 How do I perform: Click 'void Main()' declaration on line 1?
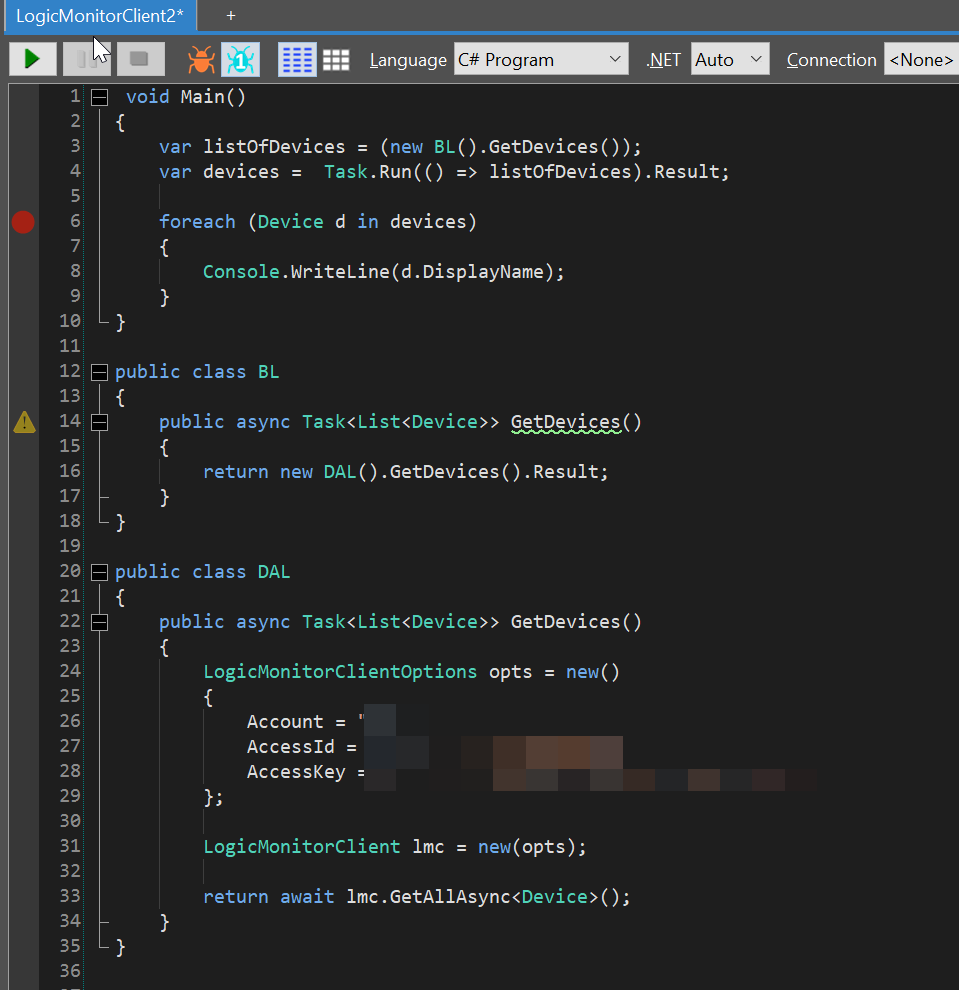point(186,97)
